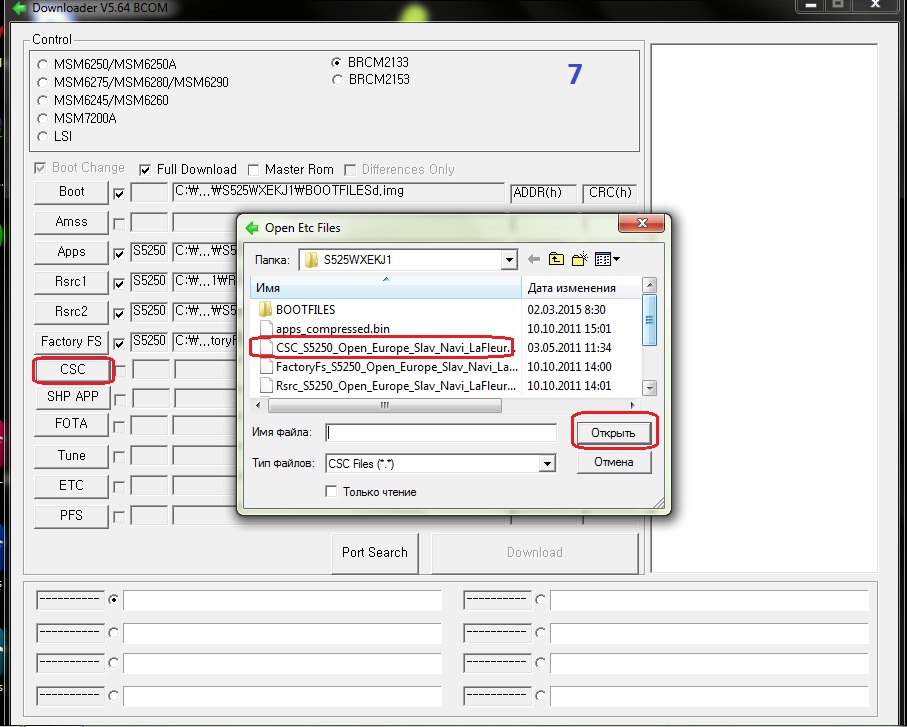Select Rsrc_S5250_Open_Europe_Slav_Navi_LaFleur file

click(x=387, y=386)
